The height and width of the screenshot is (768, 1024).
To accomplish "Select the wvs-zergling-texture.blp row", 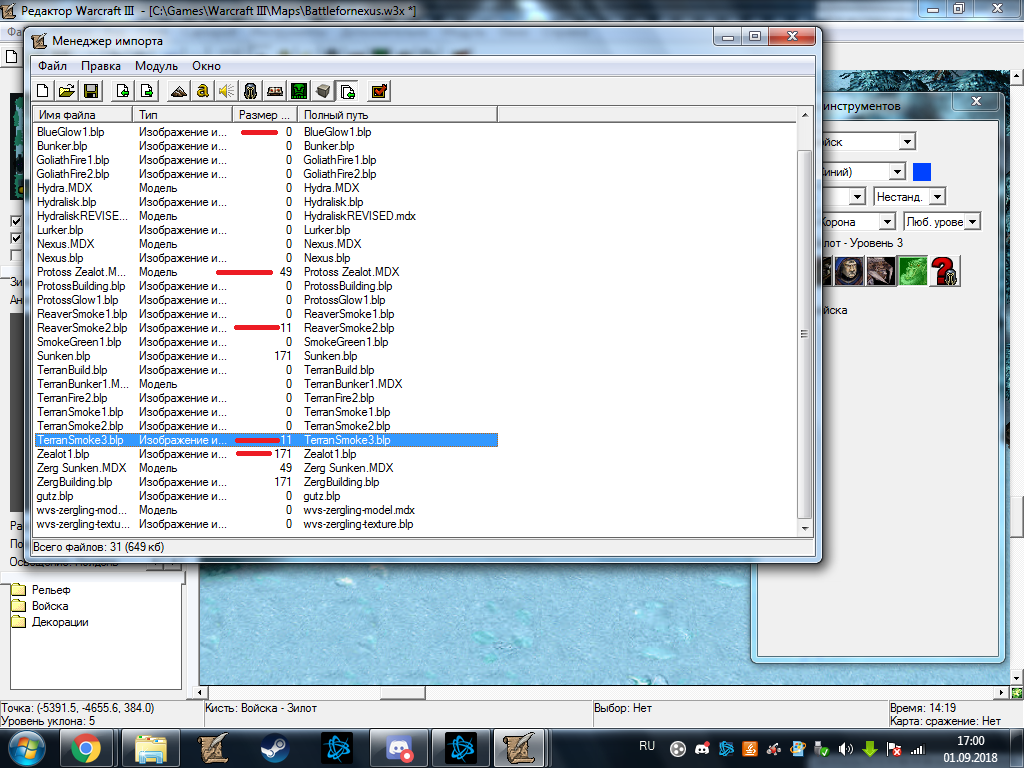I will coord(266,524).
